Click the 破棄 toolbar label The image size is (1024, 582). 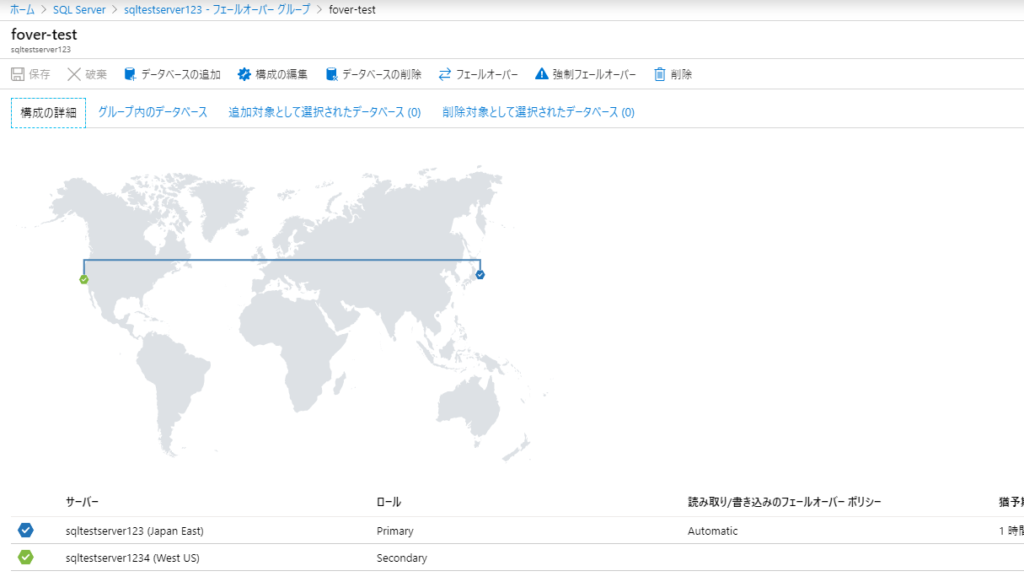(x=95, y=74)
